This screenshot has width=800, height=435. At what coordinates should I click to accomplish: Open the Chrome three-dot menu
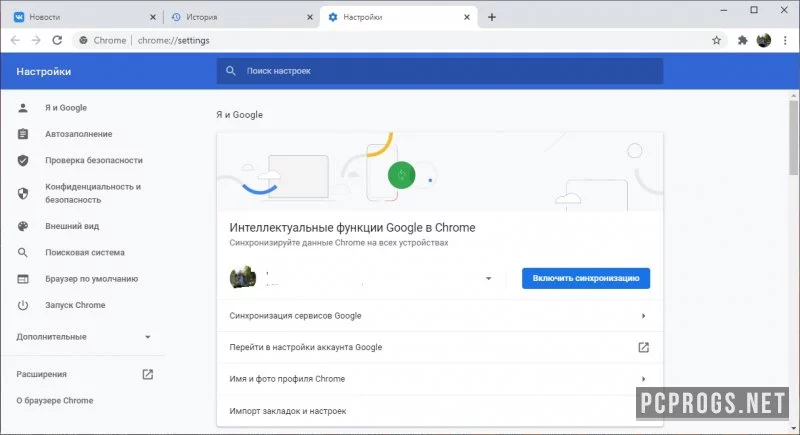coord(785,40)
